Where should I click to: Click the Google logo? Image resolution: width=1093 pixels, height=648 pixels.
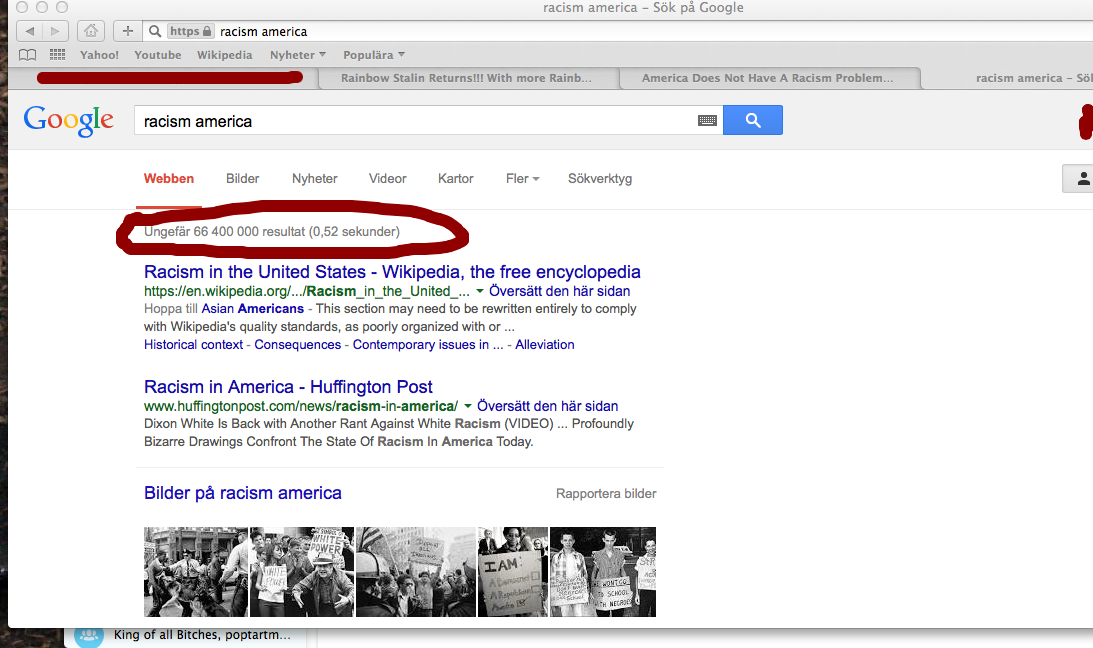point(68,120)
